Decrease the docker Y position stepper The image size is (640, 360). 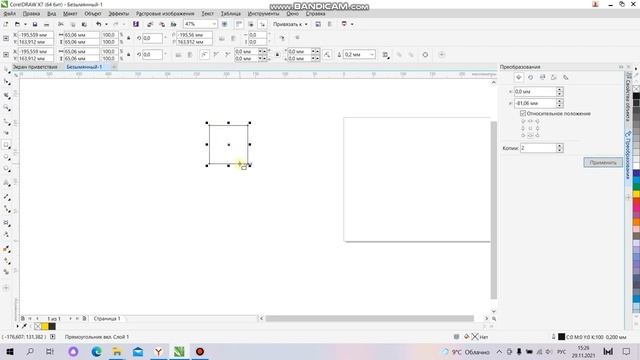560,105
